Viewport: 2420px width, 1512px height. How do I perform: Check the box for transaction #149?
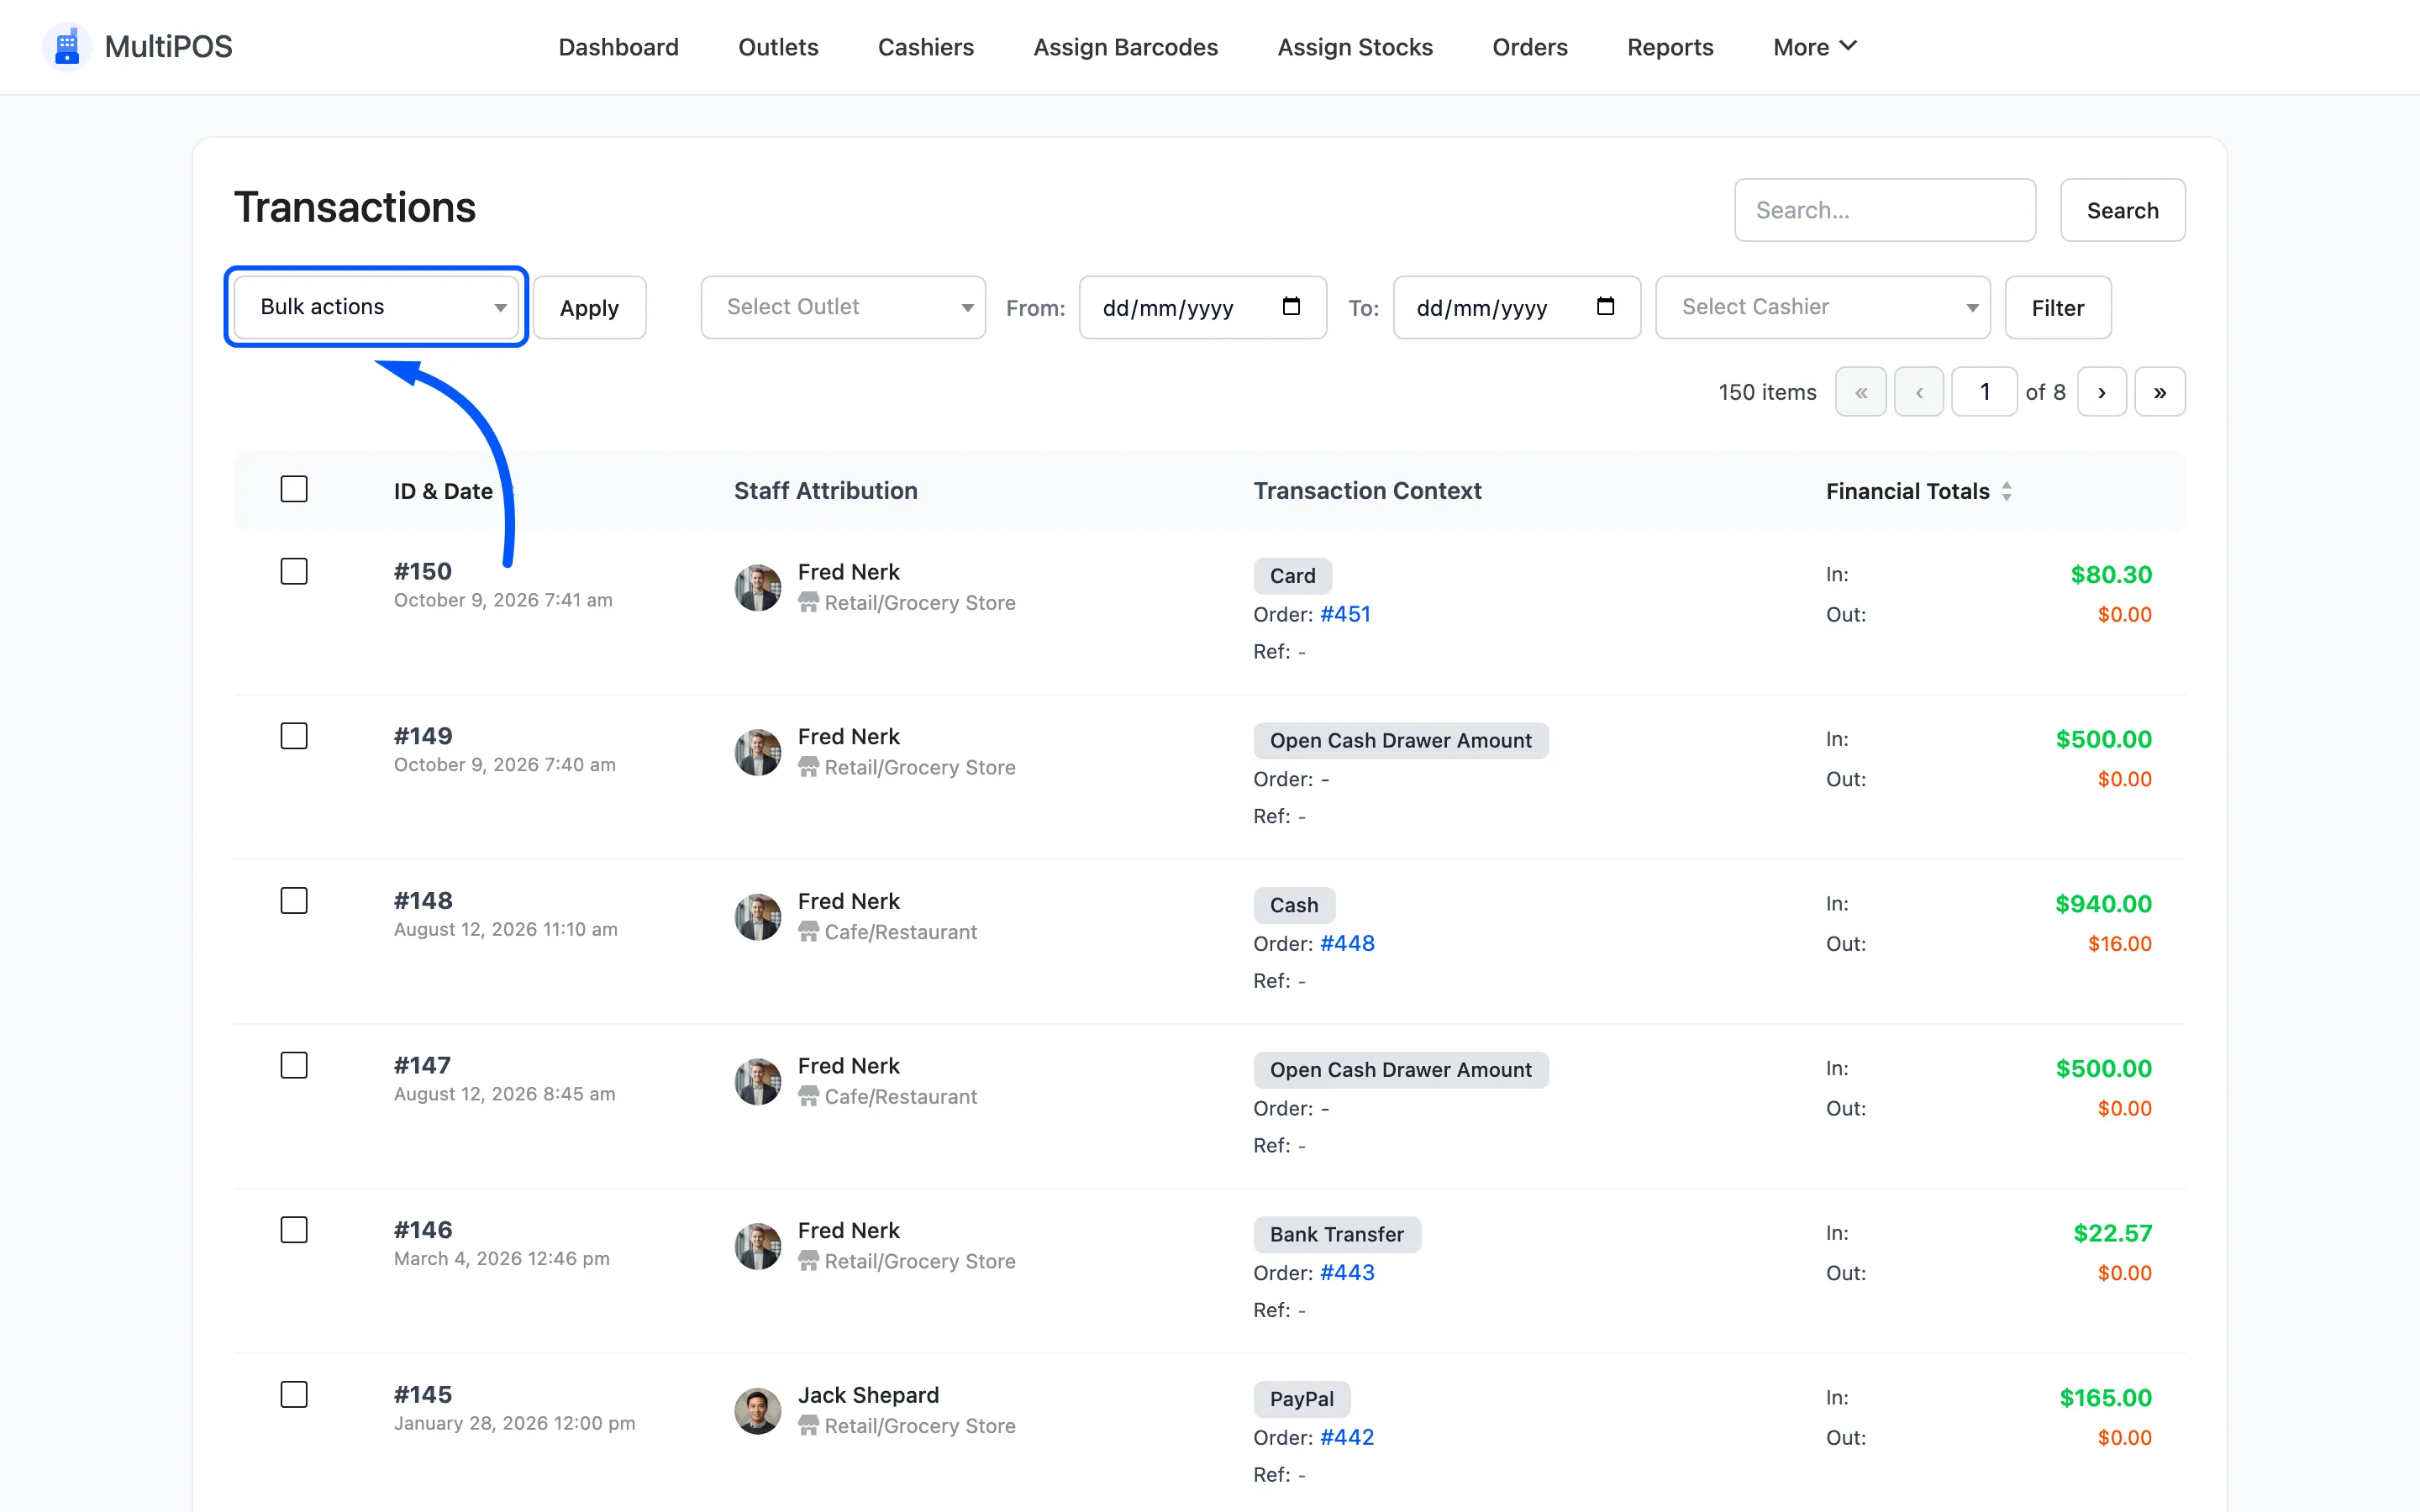point(294,736)
